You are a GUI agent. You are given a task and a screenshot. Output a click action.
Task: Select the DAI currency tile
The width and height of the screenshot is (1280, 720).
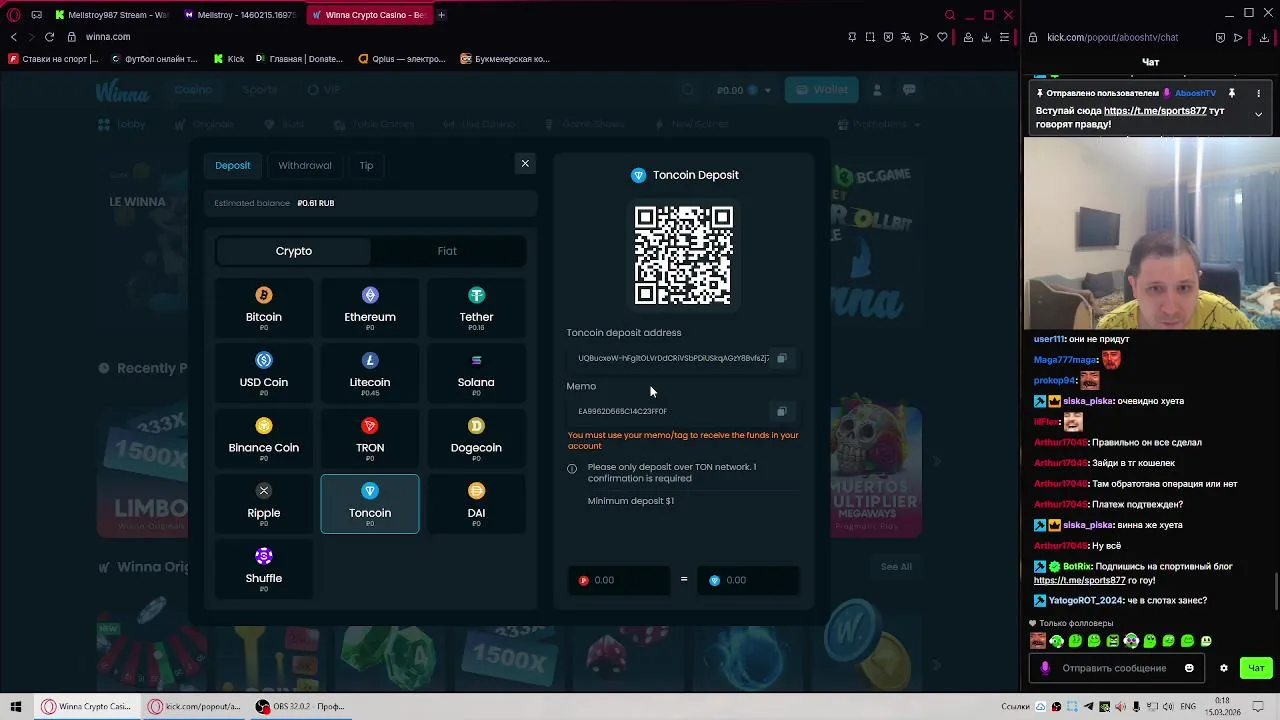click(476, 504)
